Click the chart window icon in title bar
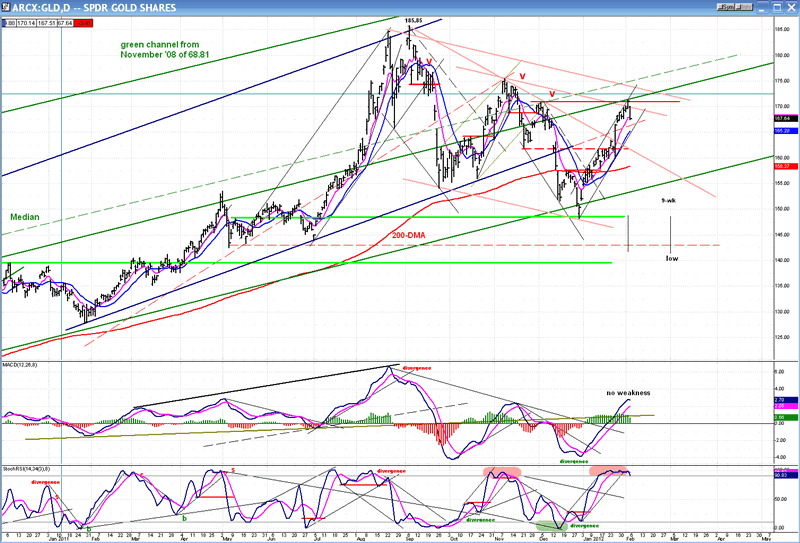Viewport: 800px width, 543px height. pyautogui.click(x=7, y=6)
